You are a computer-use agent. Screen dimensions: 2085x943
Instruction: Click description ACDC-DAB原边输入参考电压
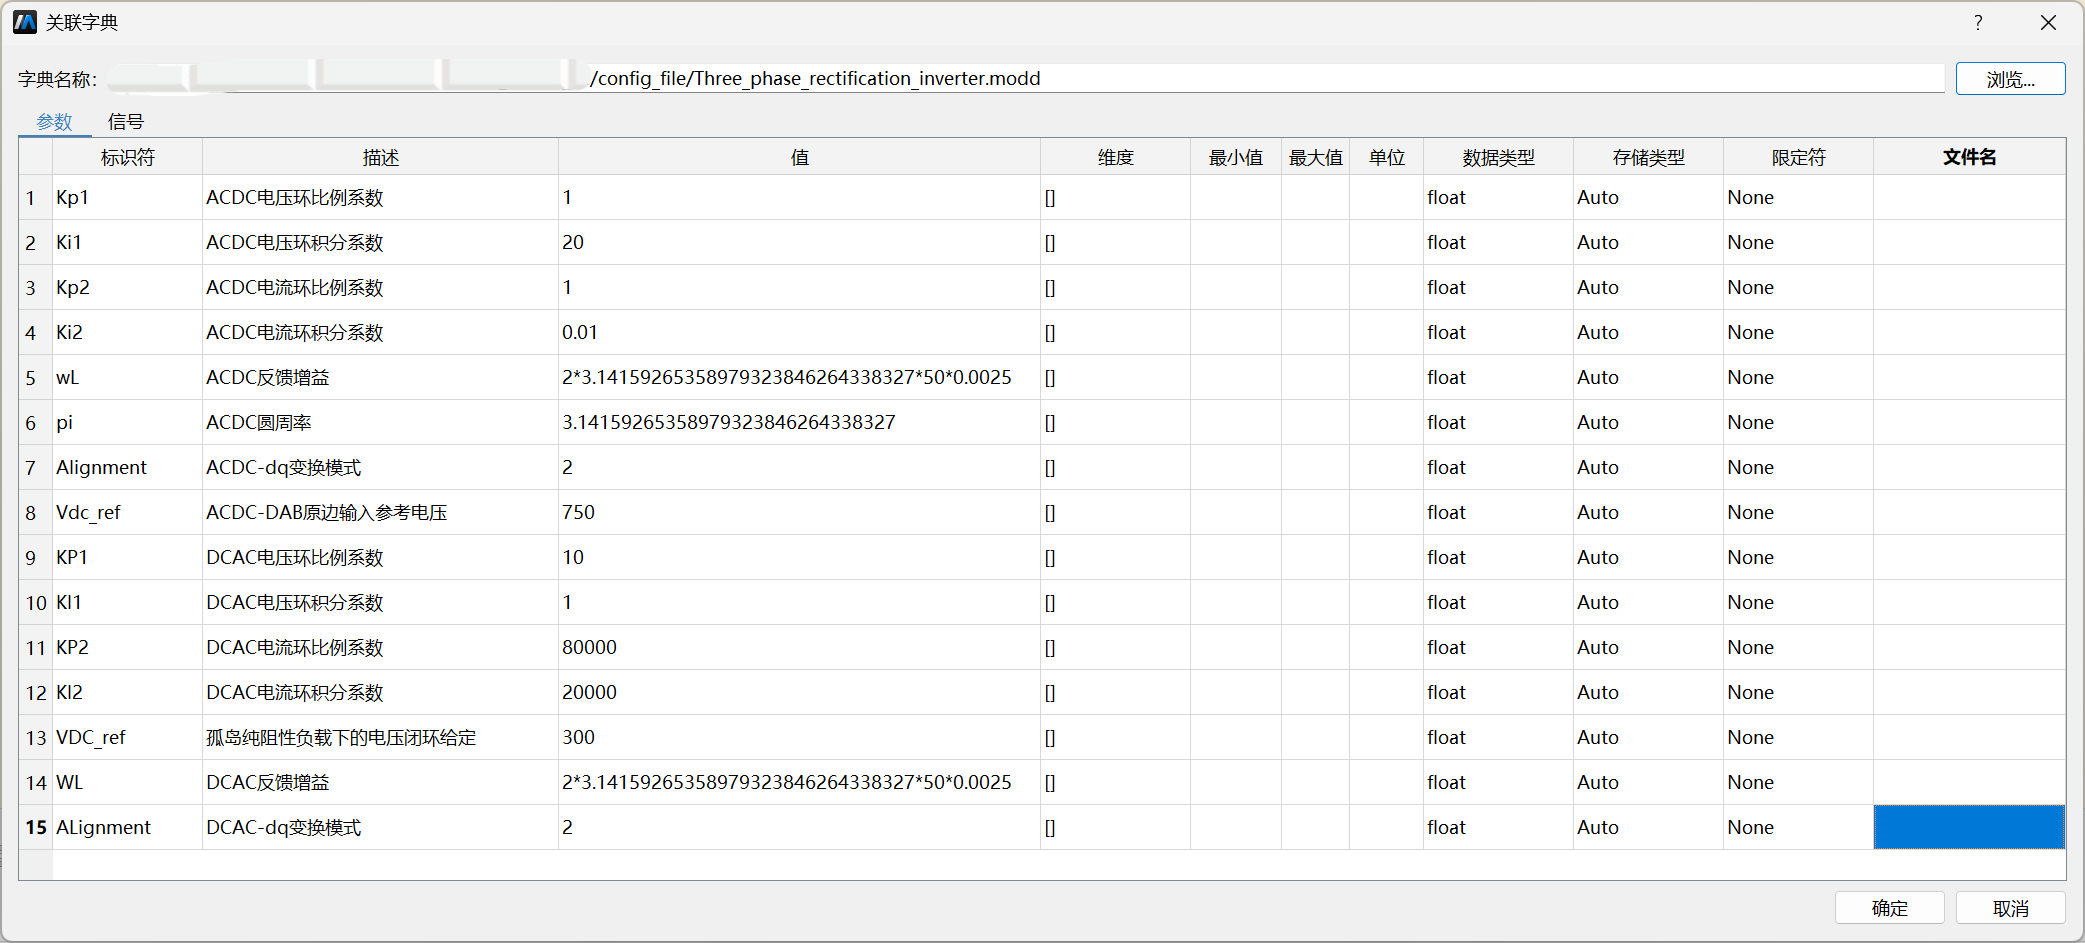pyautogui.click(x=381, y=512)
